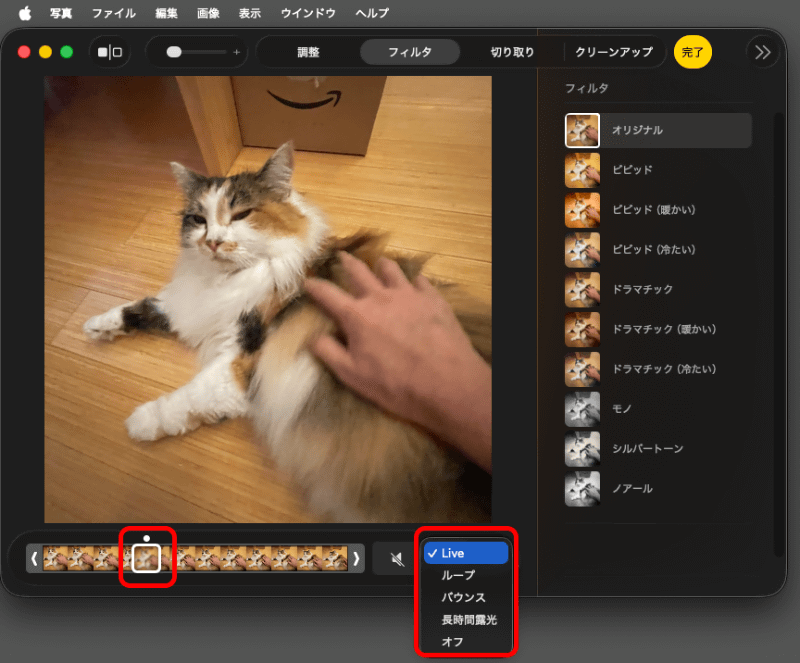Select the highlighted key frame in filmstrip
The width and height of the screenshot is (800, 663).
pos(146,558)
